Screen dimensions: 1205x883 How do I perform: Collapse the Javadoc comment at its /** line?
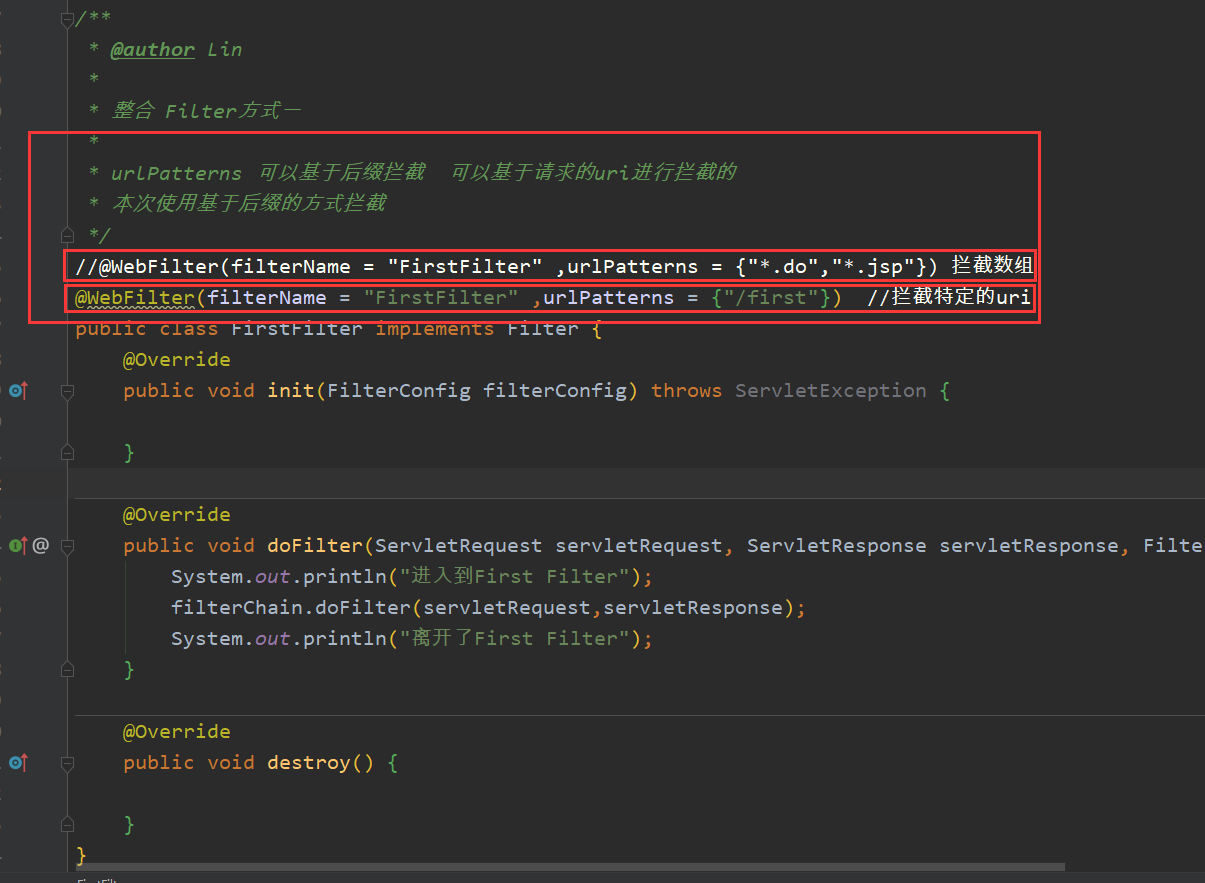(67, 19)
